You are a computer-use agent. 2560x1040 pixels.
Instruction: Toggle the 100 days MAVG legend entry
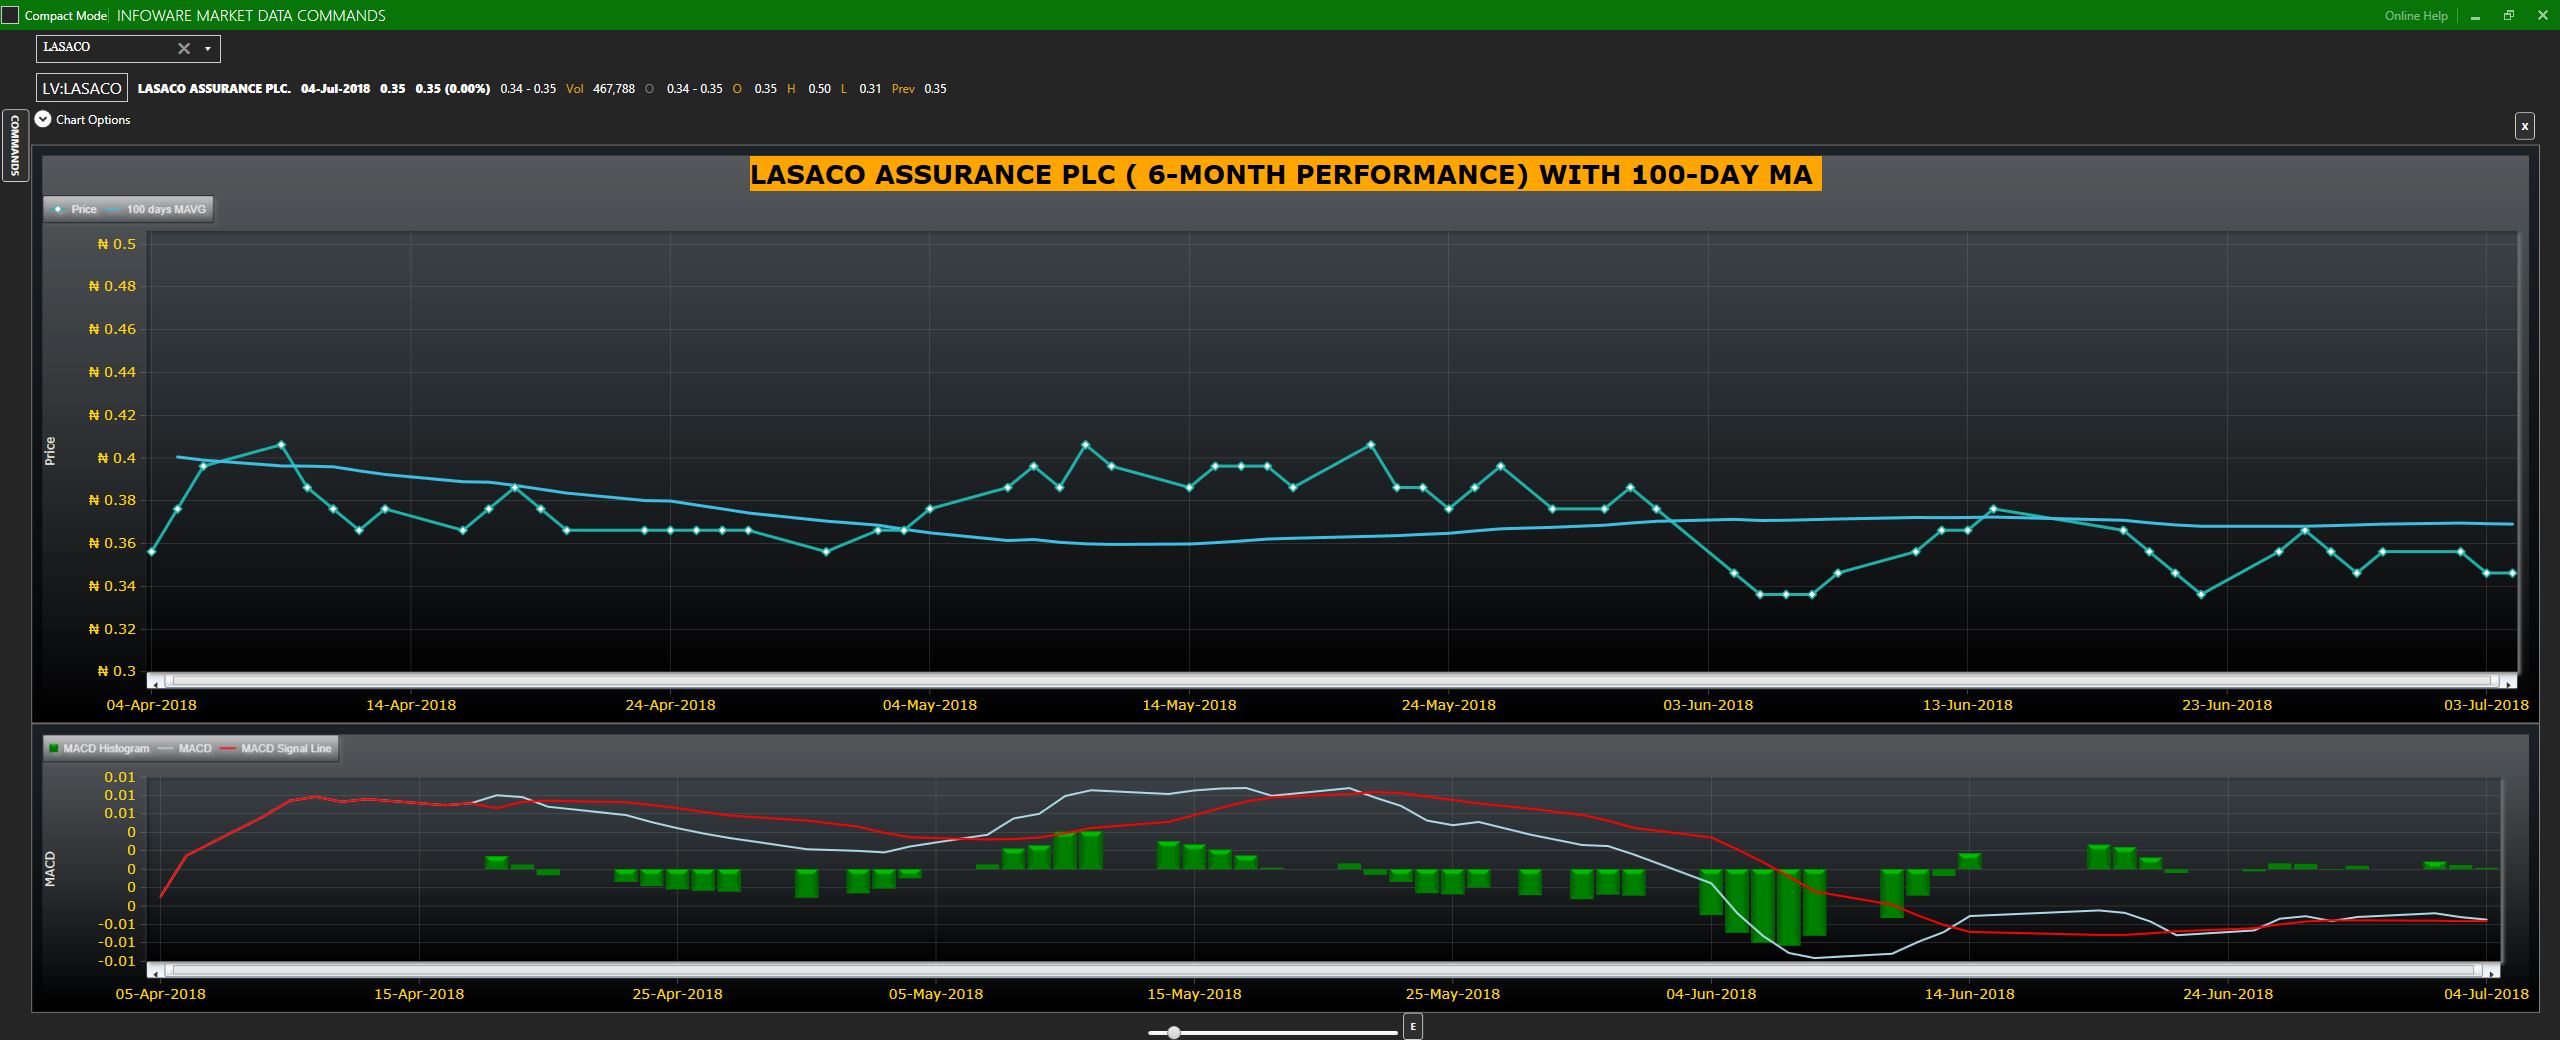coord(156,209)
